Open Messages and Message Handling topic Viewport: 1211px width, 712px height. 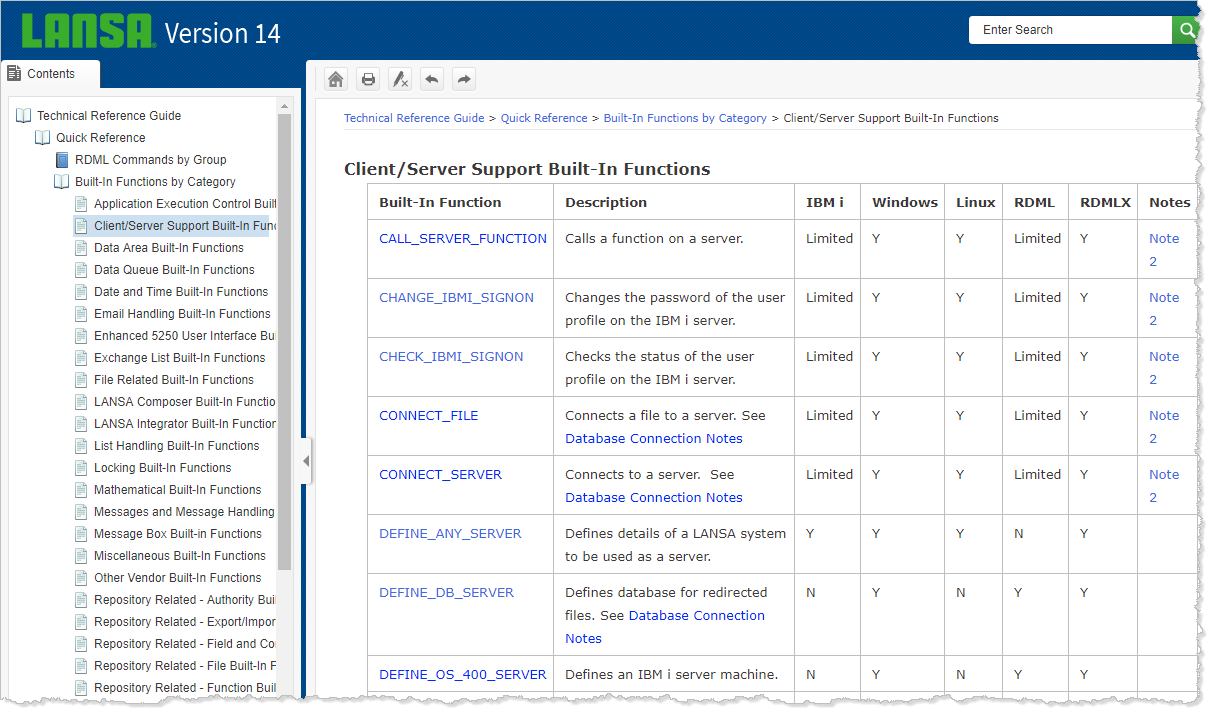(x=184, y=512)
